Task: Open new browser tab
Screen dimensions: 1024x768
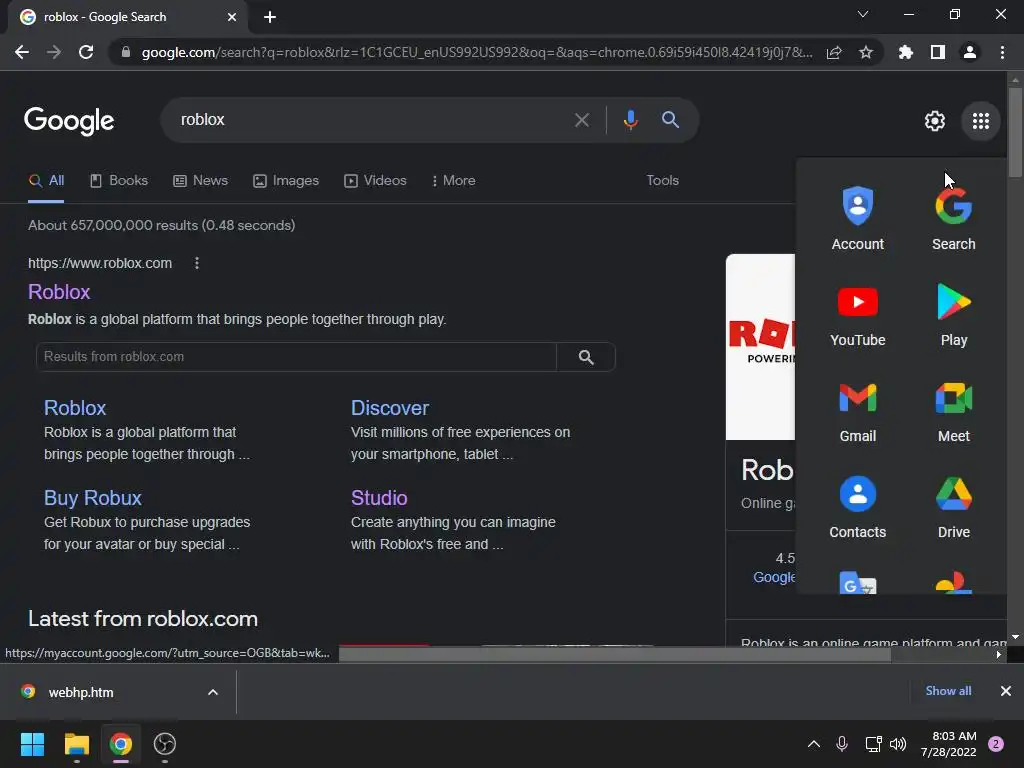Action: (270, 17)
